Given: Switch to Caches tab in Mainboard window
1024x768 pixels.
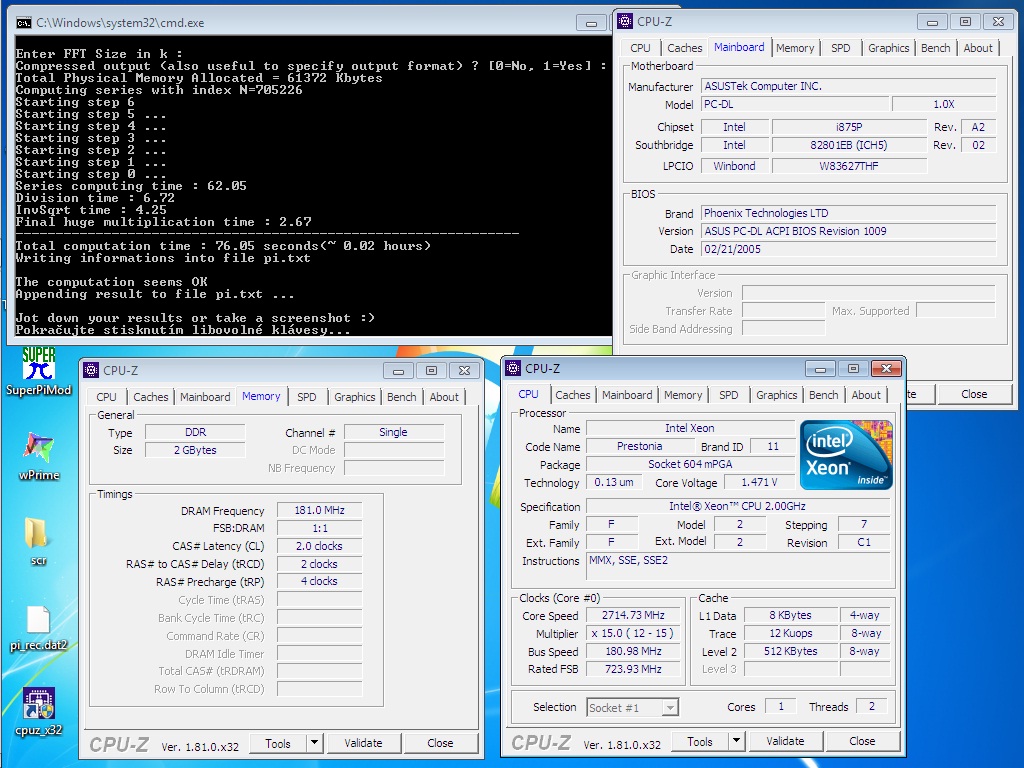Looking at the screenshot, I should tap(684, 48).
